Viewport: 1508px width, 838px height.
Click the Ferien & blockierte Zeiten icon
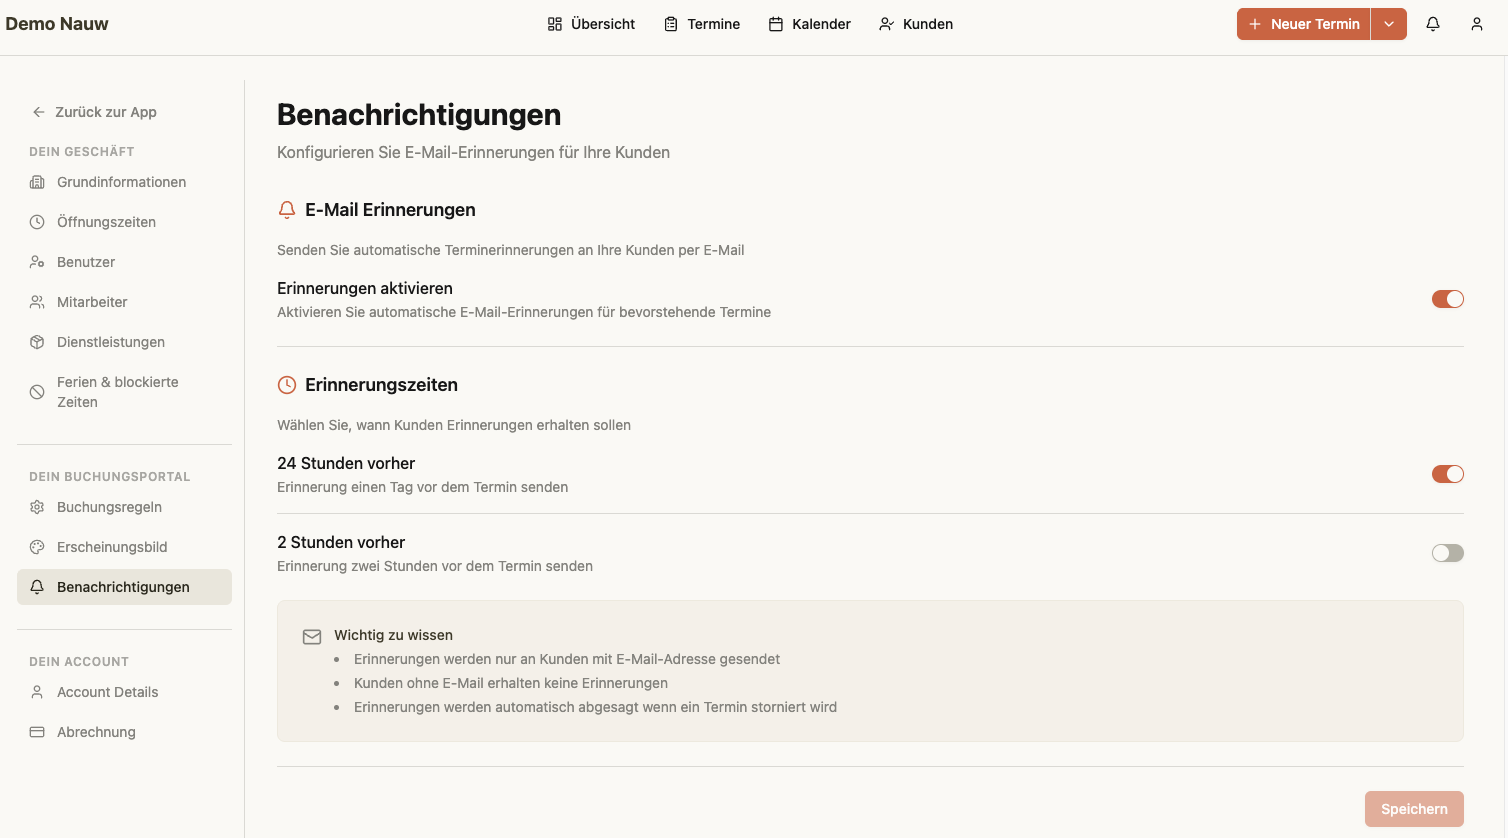(37, 392)
